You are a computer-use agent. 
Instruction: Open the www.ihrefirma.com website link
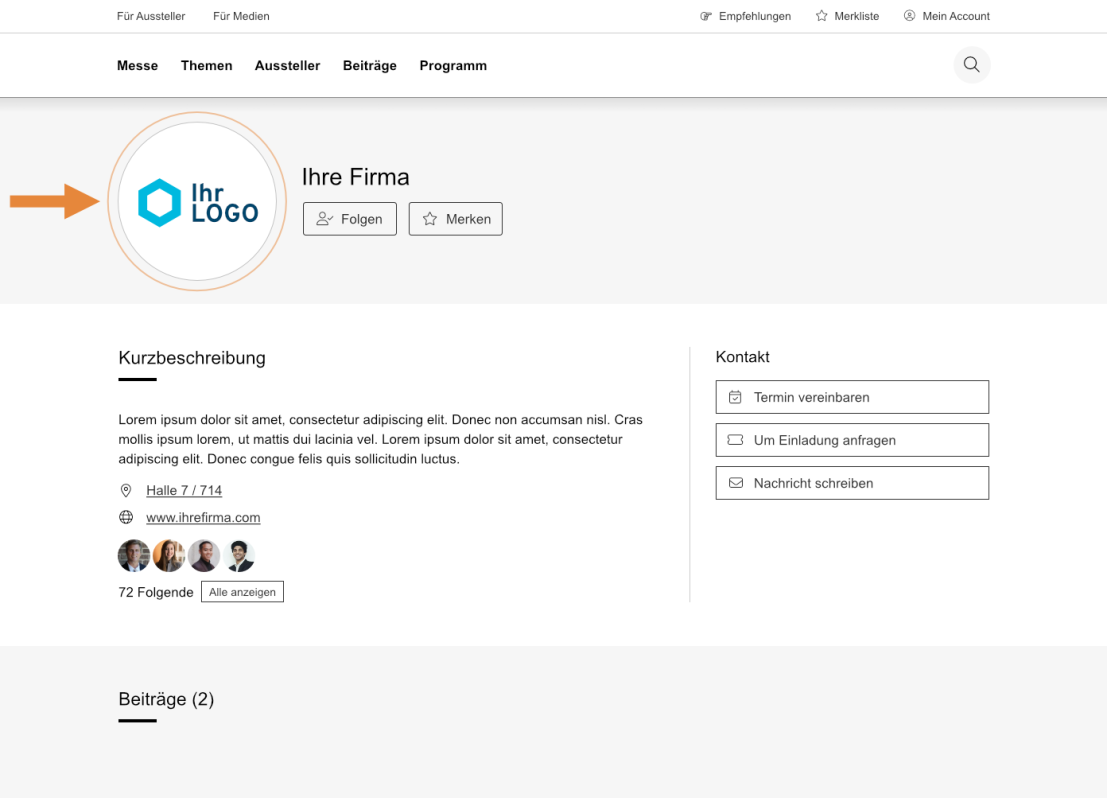click(203, 517)
